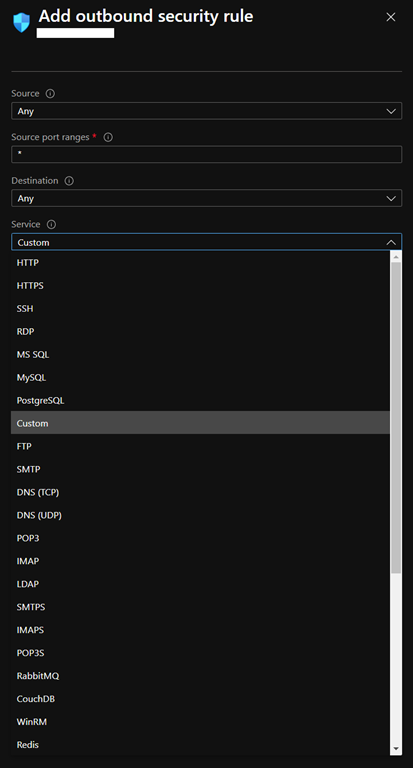Close the Add outbound security rule panel
This screenshot has width=413, height=768.
click(391, 17)
